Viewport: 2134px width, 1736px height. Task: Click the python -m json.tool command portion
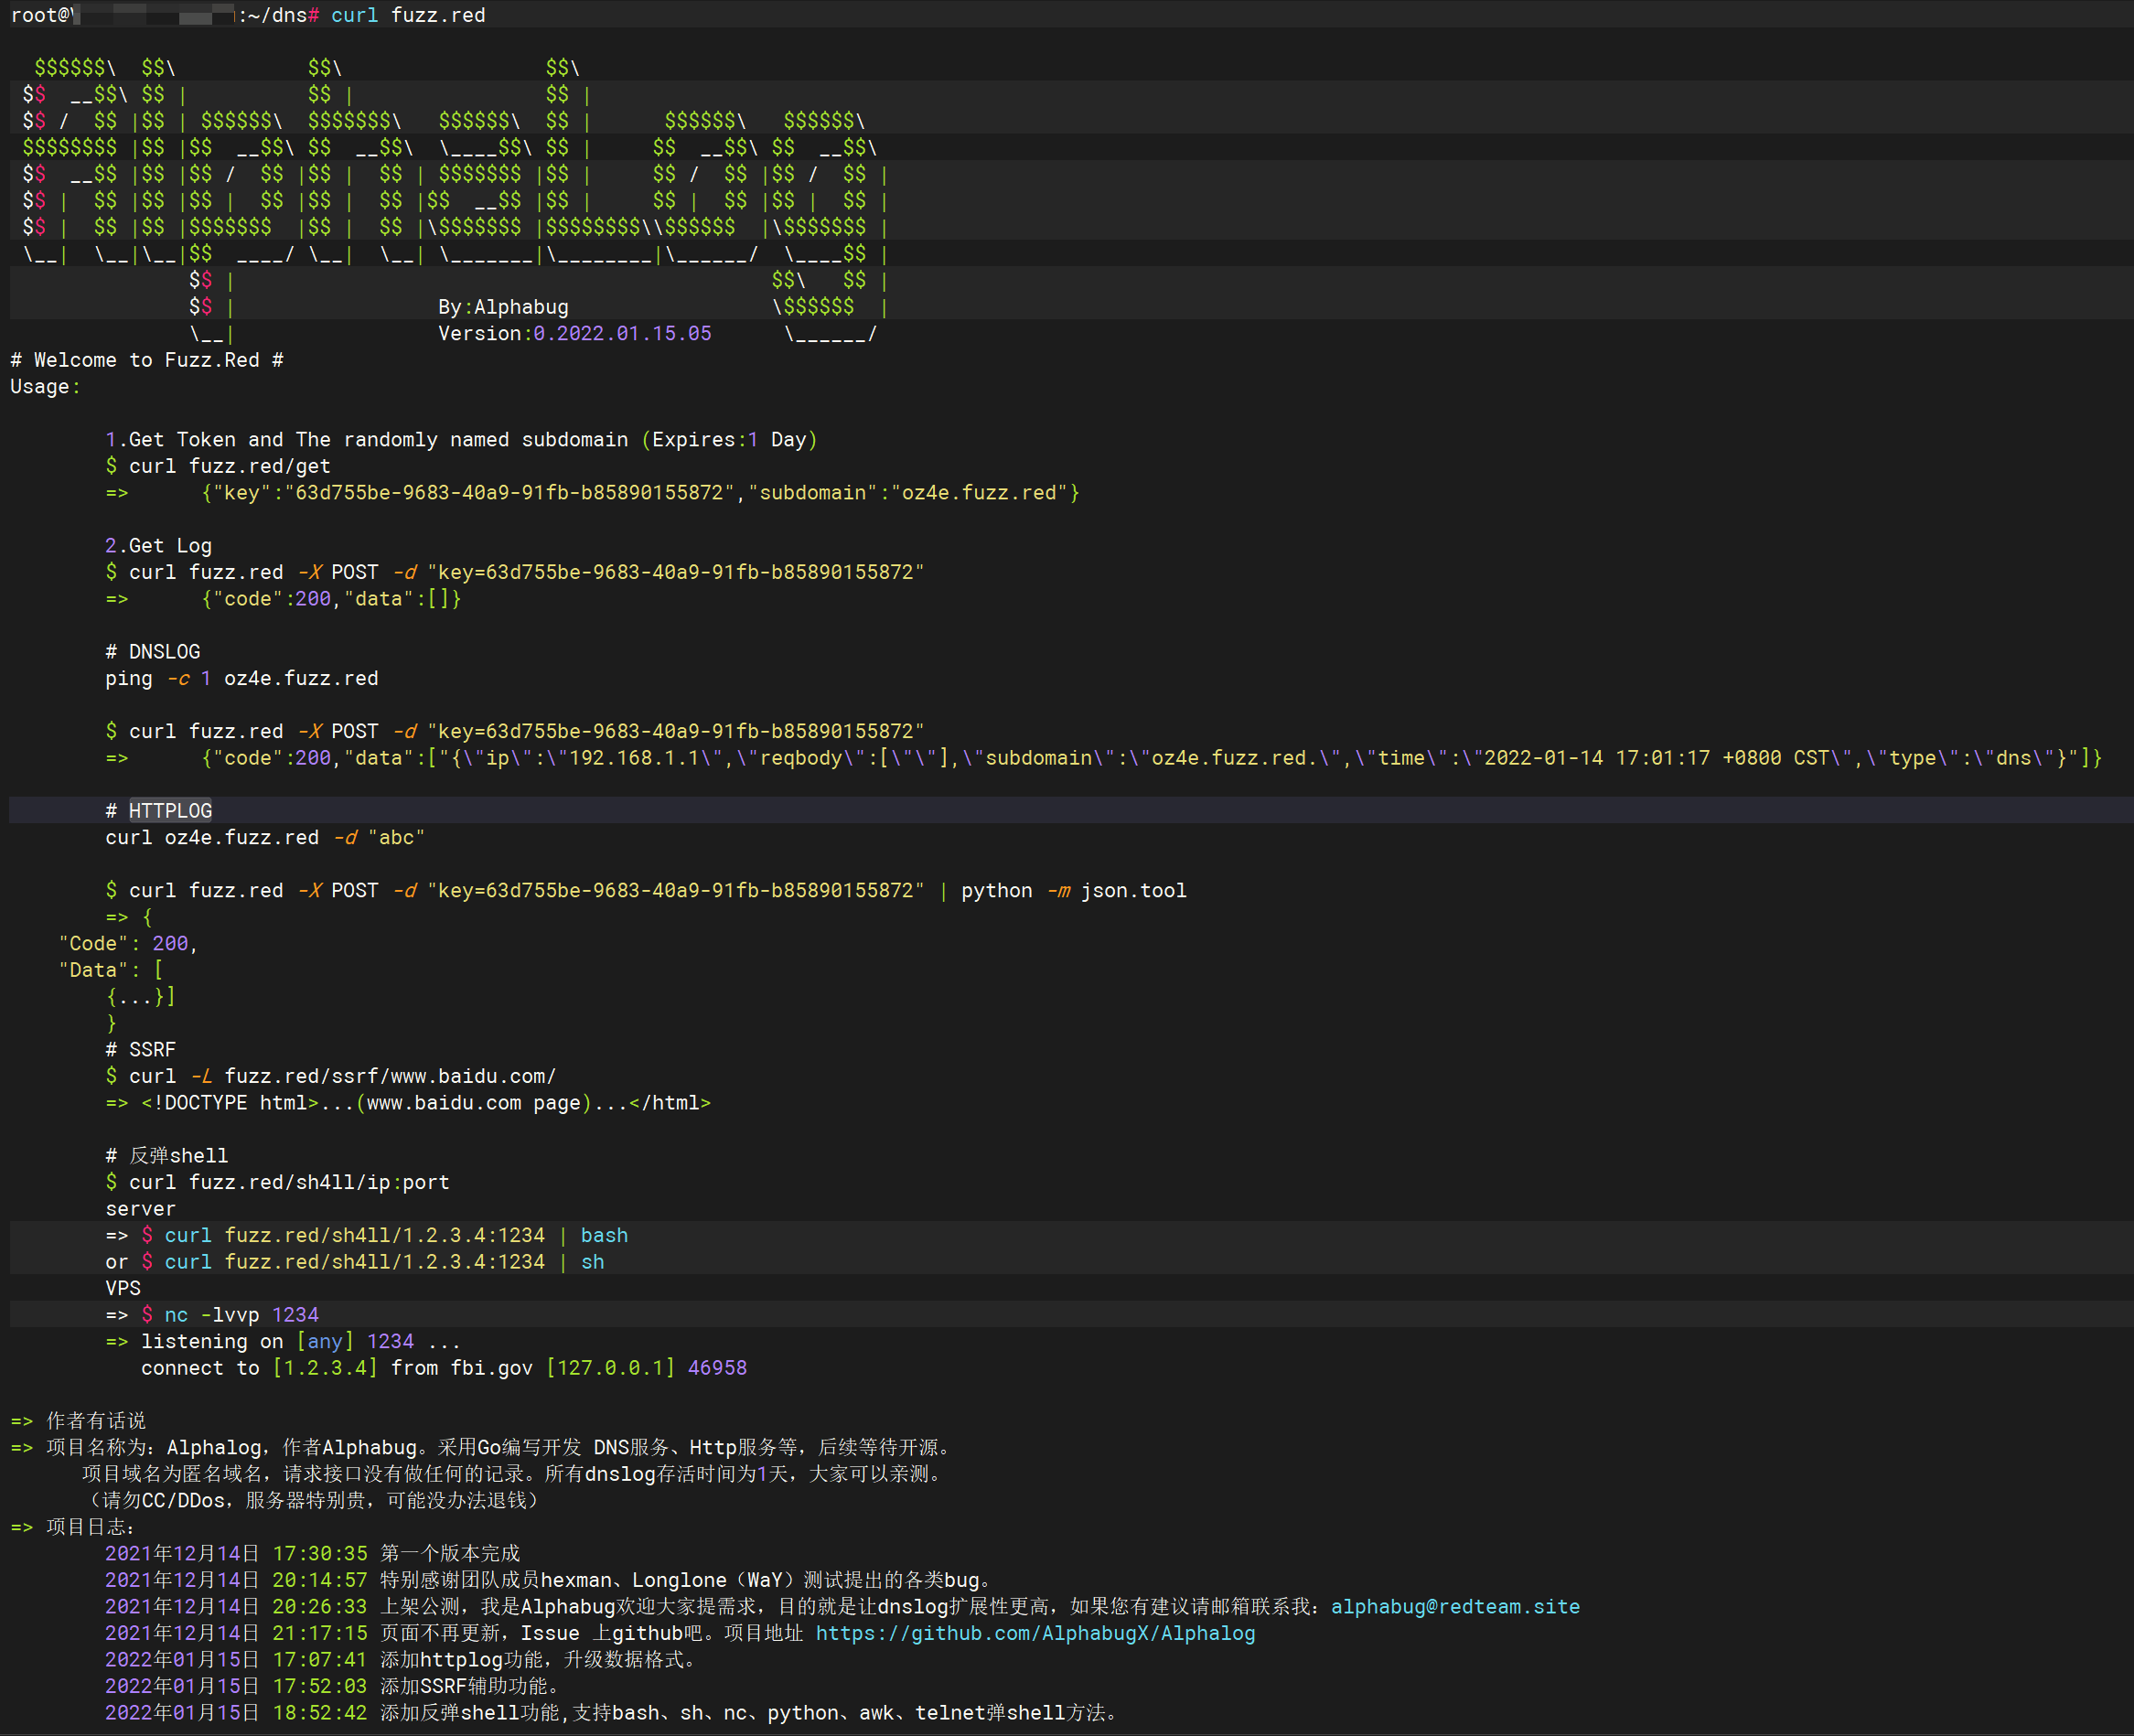coord(1073,890)
